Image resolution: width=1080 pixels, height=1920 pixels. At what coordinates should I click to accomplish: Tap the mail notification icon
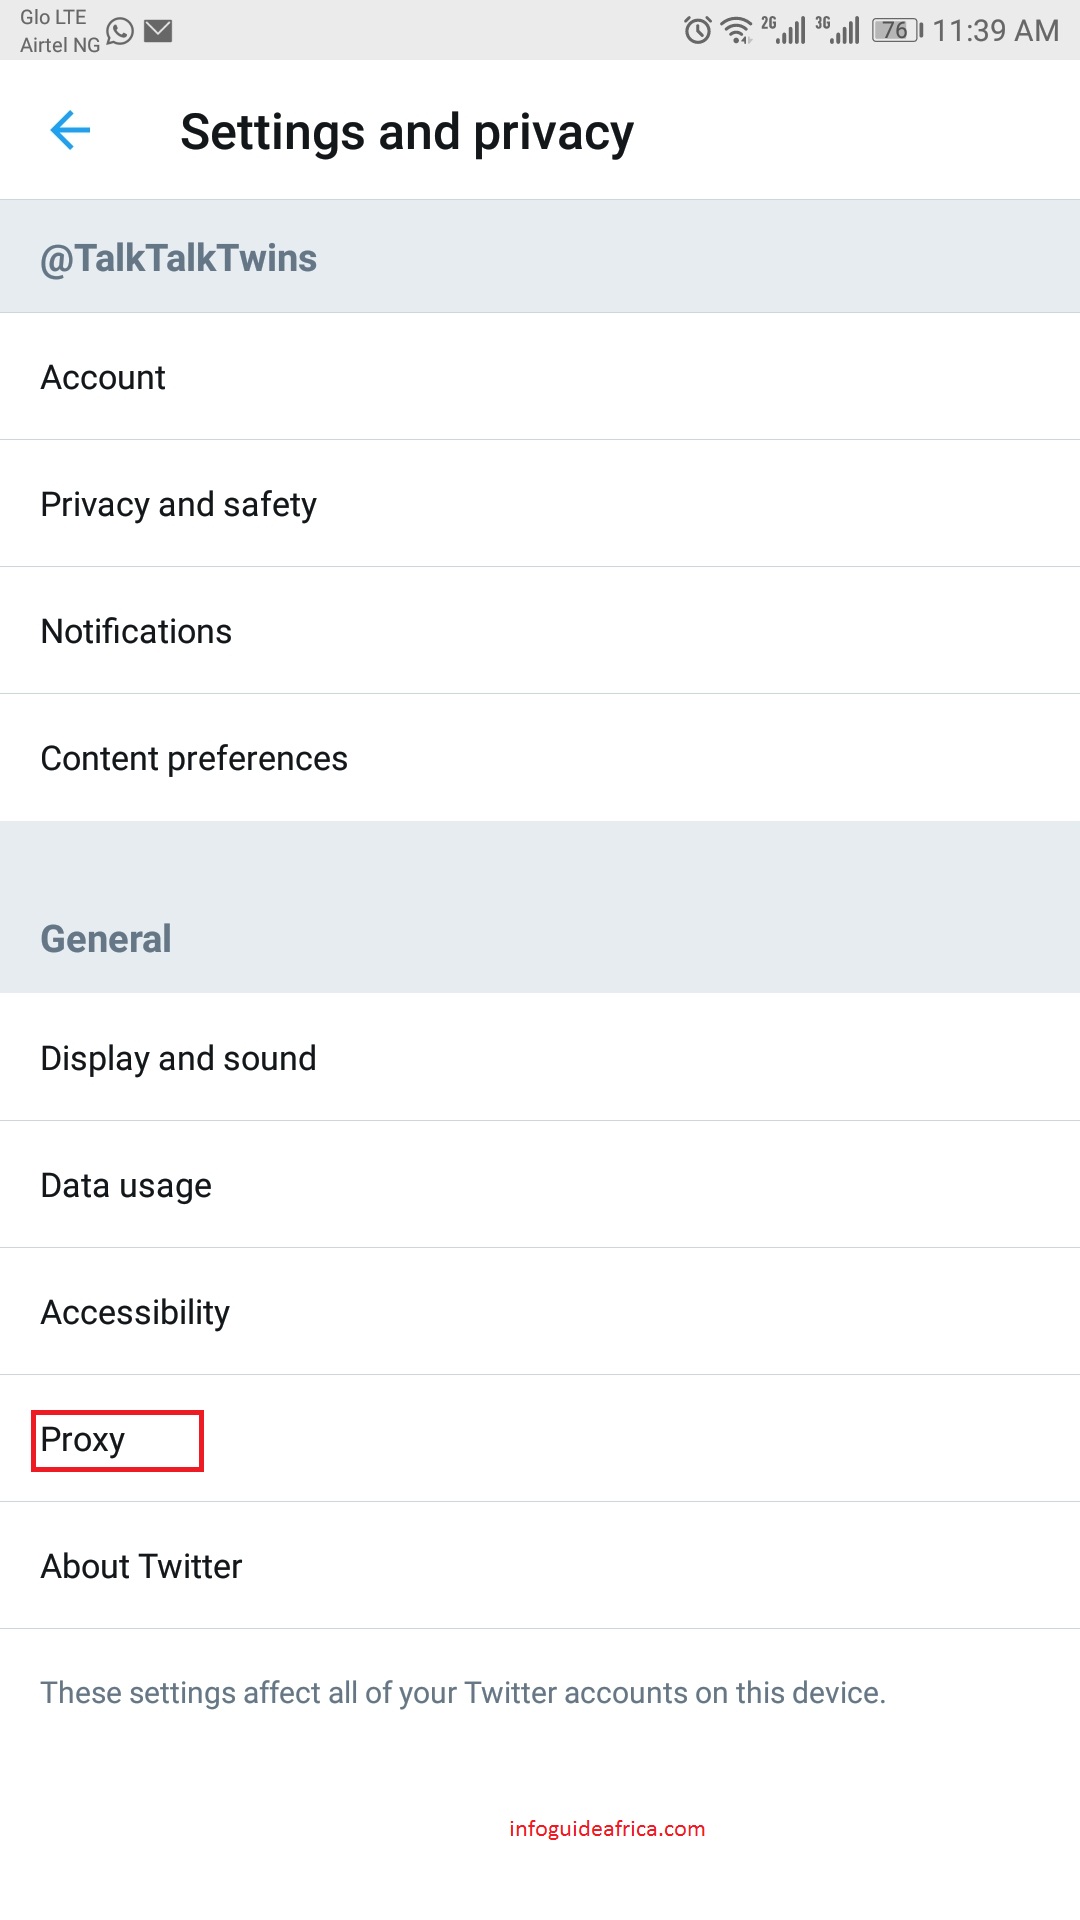[158, 31]
